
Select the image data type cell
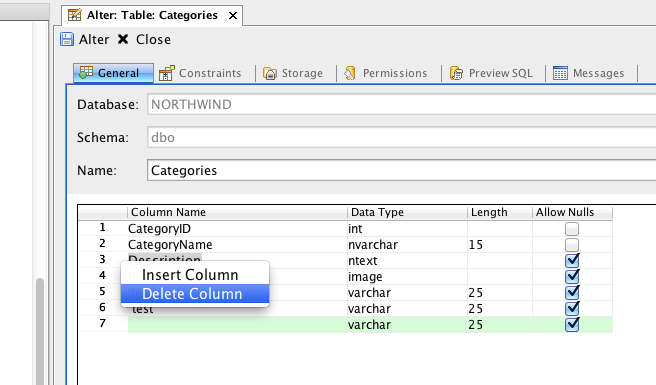click(407, 276)
